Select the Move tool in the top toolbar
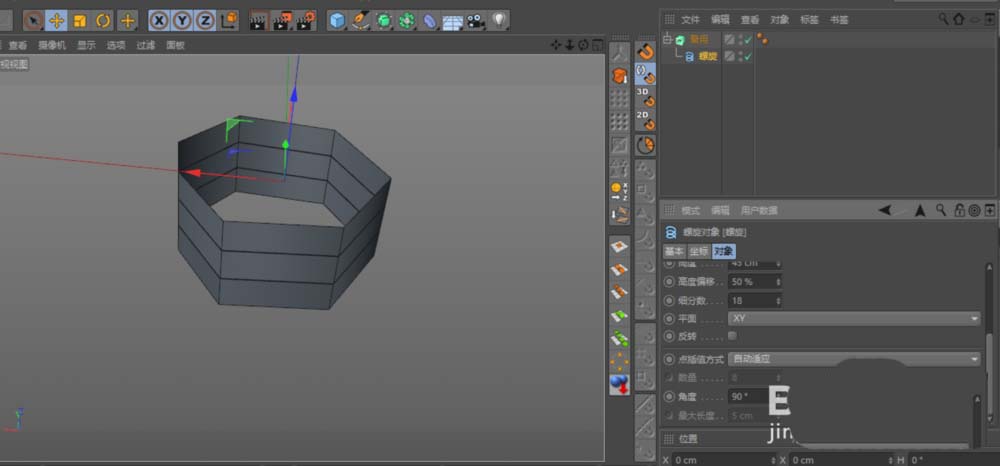 pyautogui.click(x=57, y=20)
